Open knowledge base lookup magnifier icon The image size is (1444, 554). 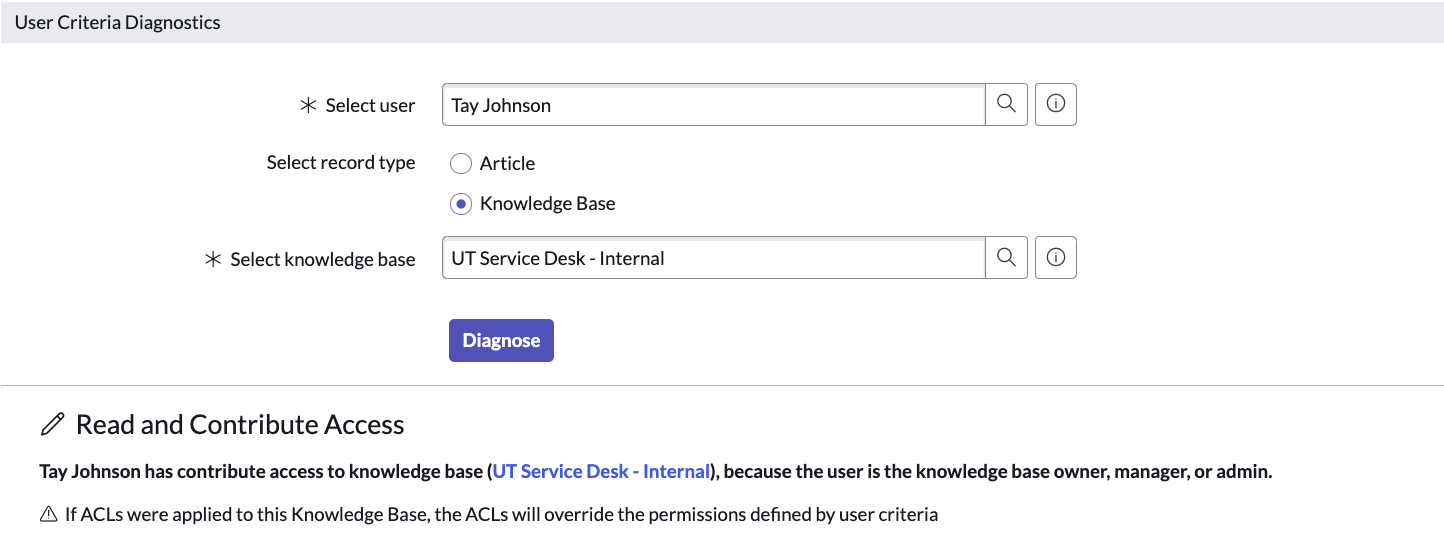[1006, 258]
